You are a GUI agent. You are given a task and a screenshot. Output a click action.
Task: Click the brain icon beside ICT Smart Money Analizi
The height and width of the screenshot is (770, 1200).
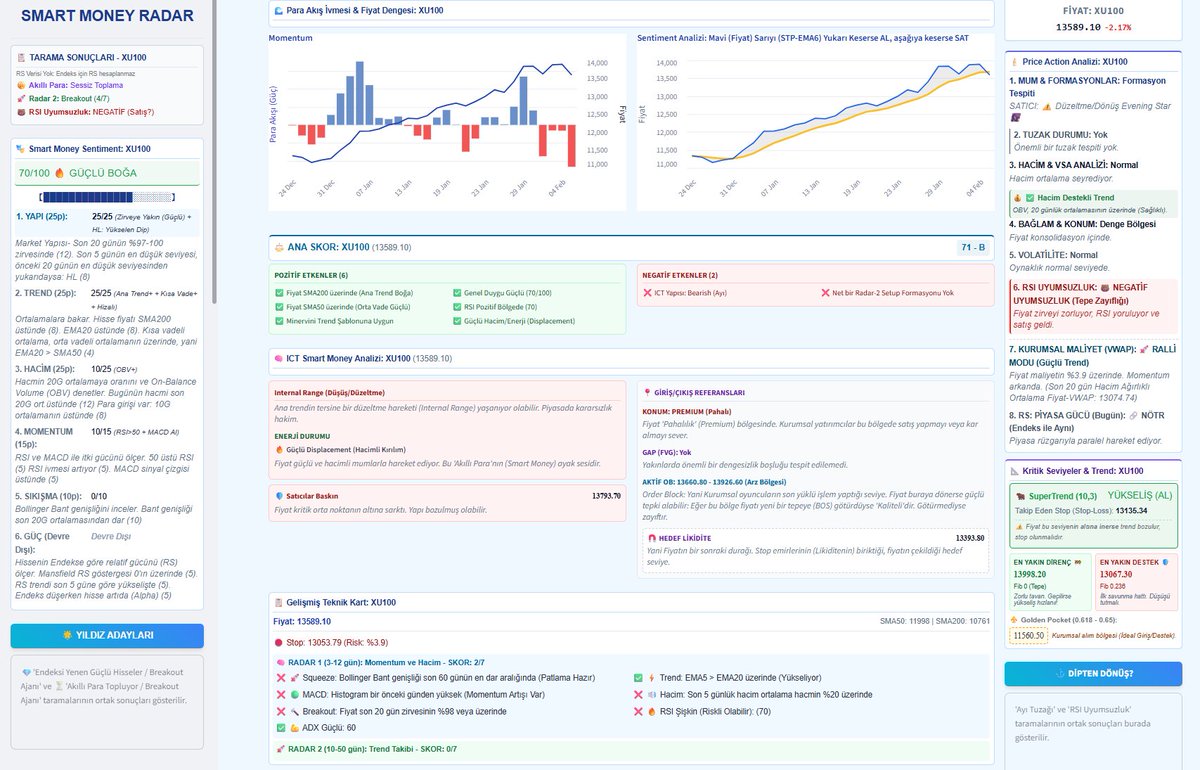pyautogui.click(x=278, y=358)
